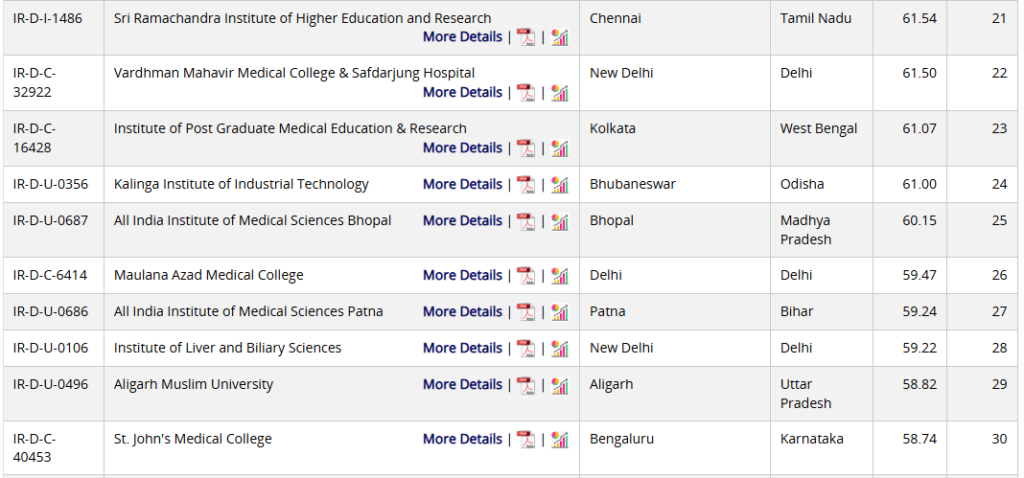Show More Details for Maulana Azad Medical College

point(462,275)
